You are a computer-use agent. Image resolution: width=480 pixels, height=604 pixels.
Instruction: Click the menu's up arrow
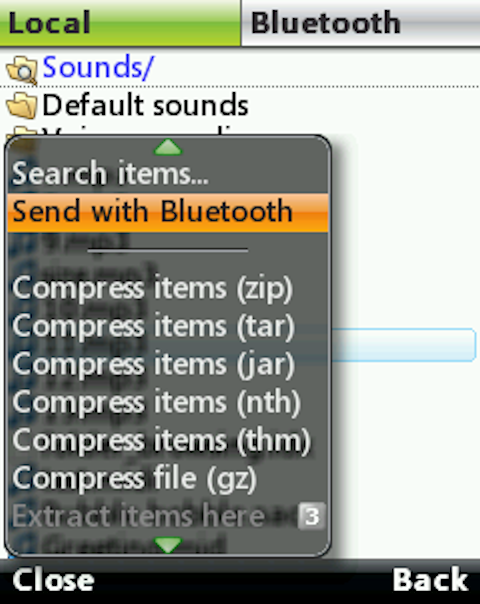pyautogui.click(x=168, y=147)
